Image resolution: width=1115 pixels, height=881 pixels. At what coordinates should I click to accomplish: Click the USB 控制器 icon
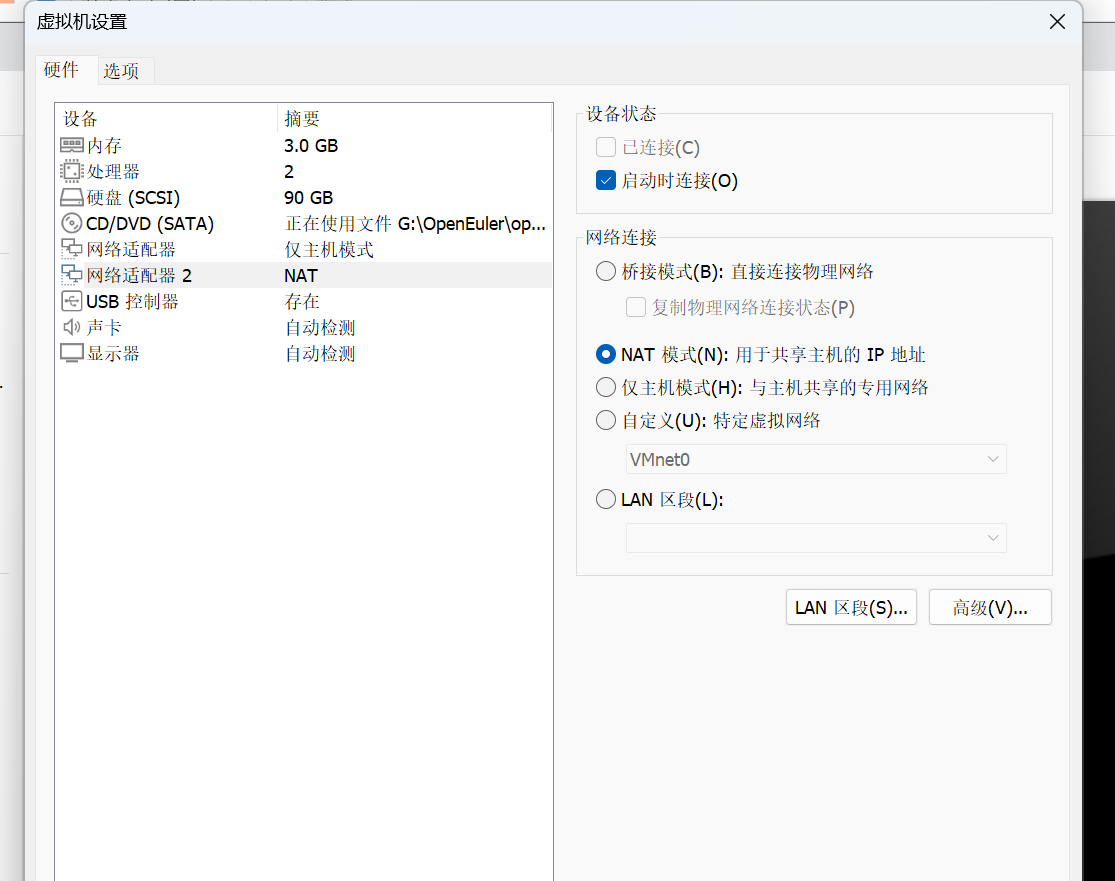click(72, 301)
